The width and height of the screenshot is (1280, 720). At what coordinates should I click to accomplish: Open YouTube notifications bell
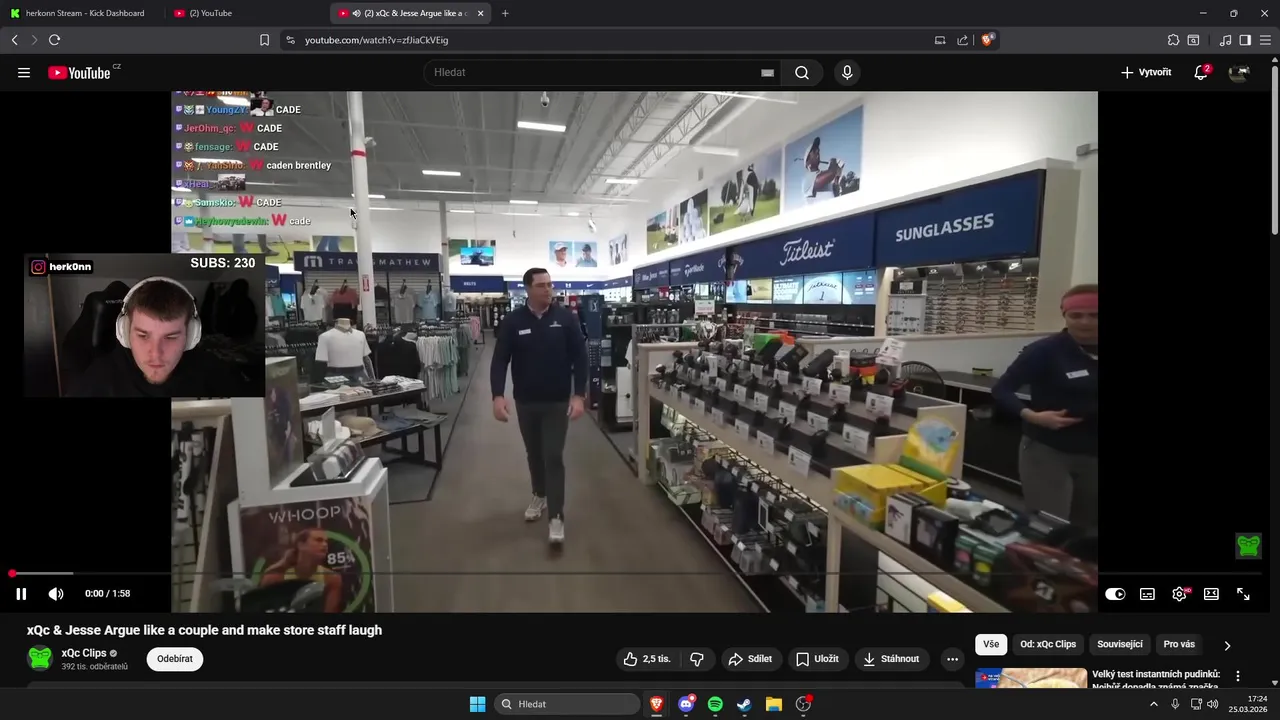[x=1201, y=73]
